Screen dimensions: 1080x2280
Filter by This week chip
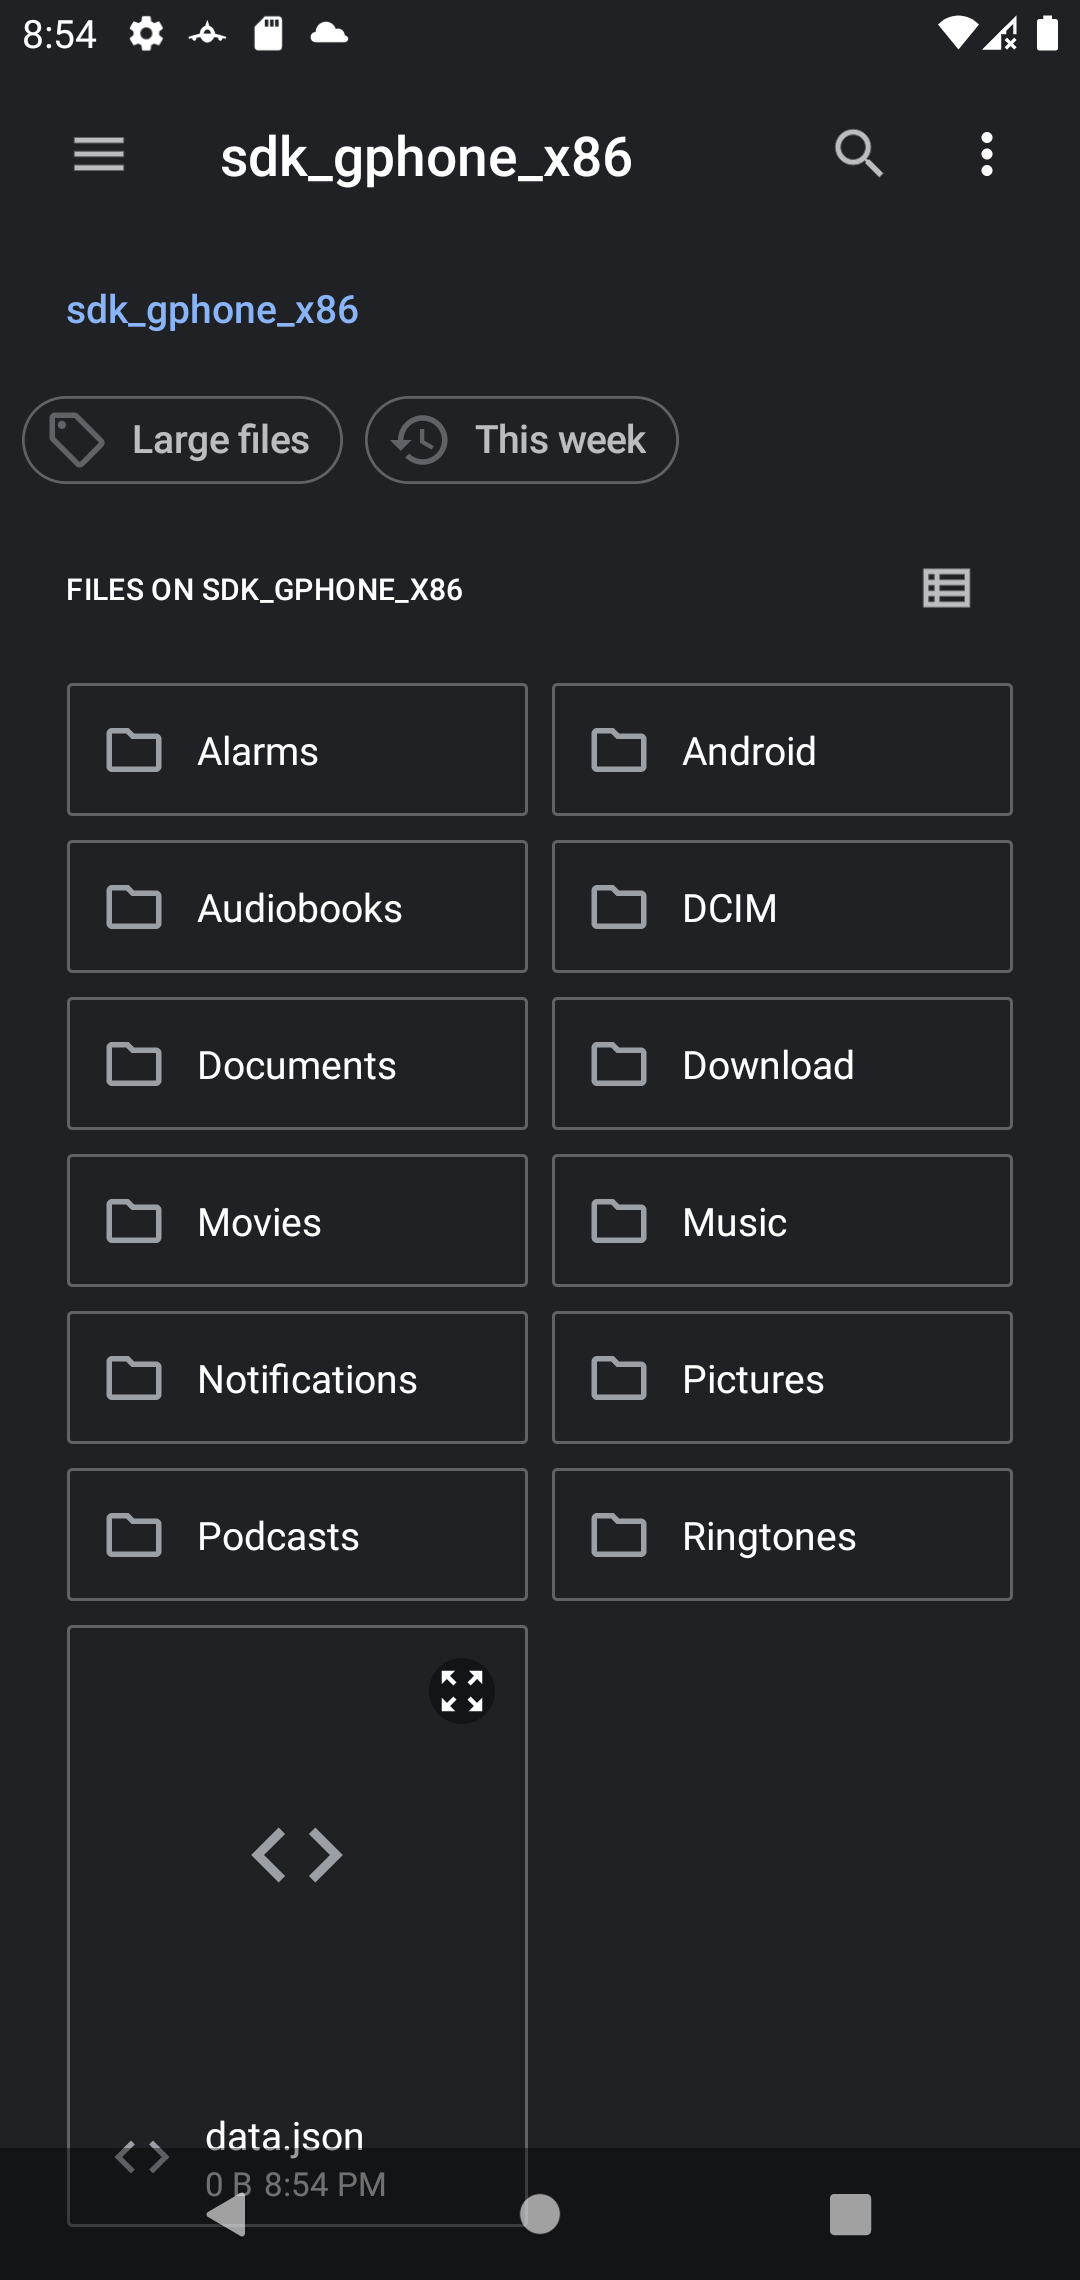(521, 440)
